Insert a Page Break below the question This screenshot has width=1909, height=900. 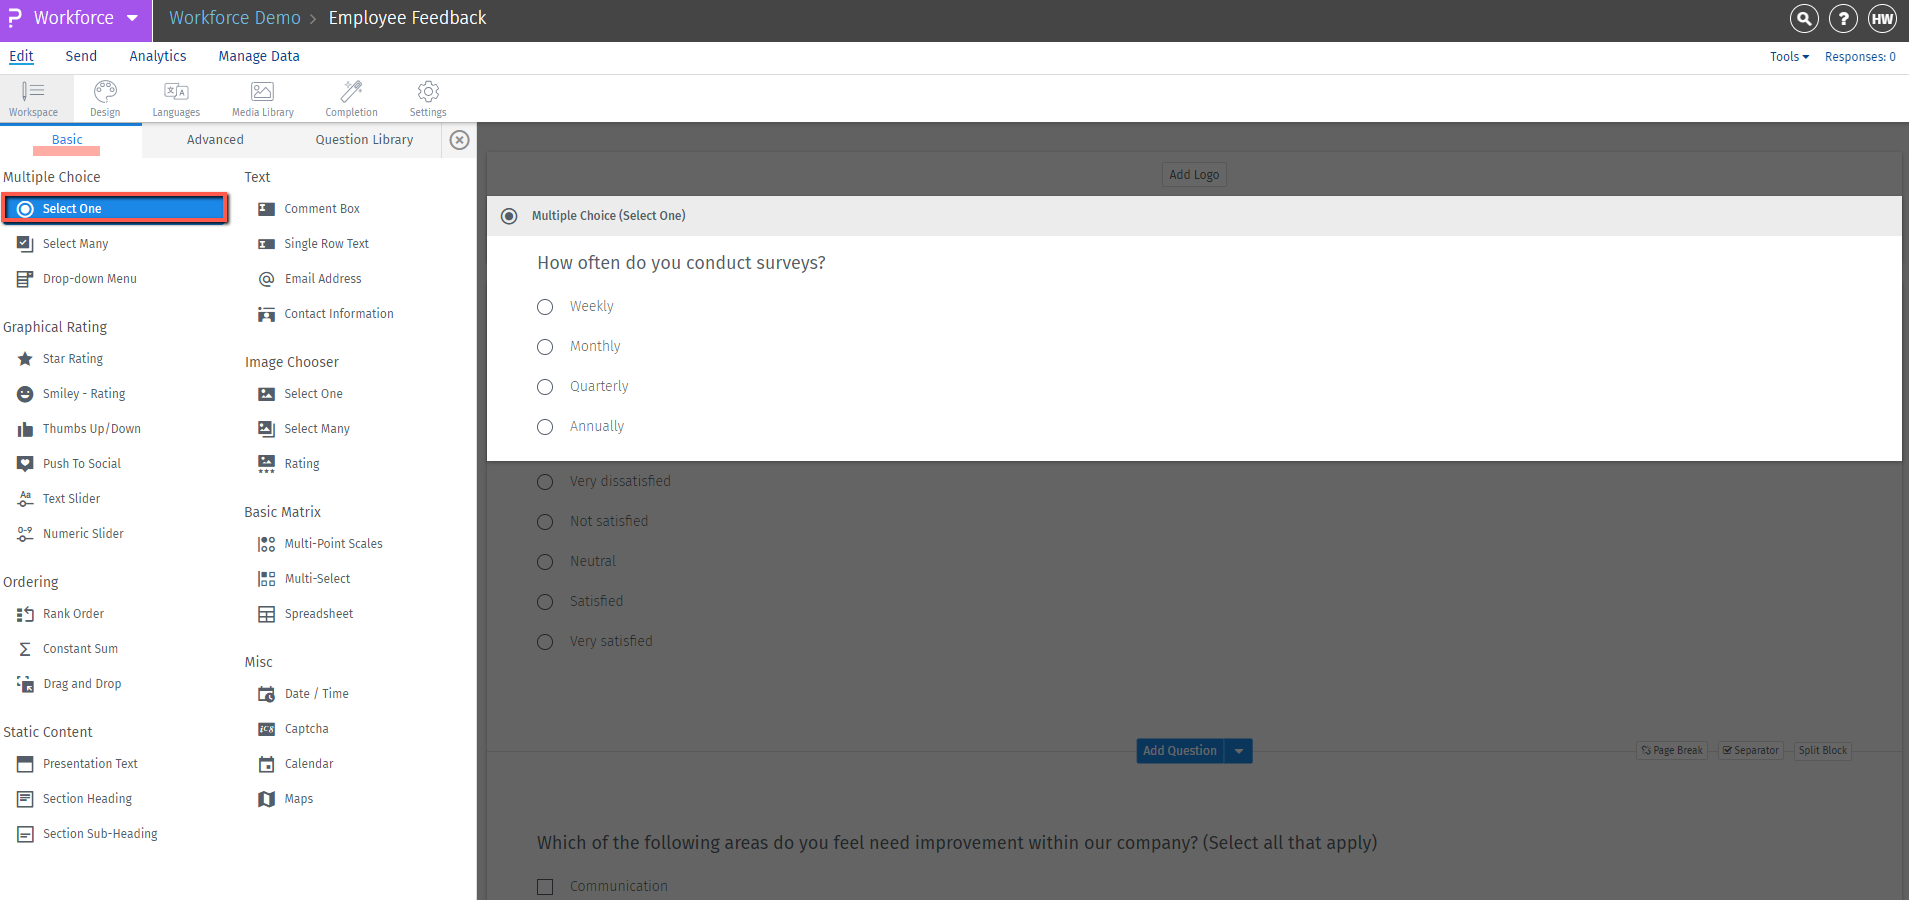point(1670,750)
